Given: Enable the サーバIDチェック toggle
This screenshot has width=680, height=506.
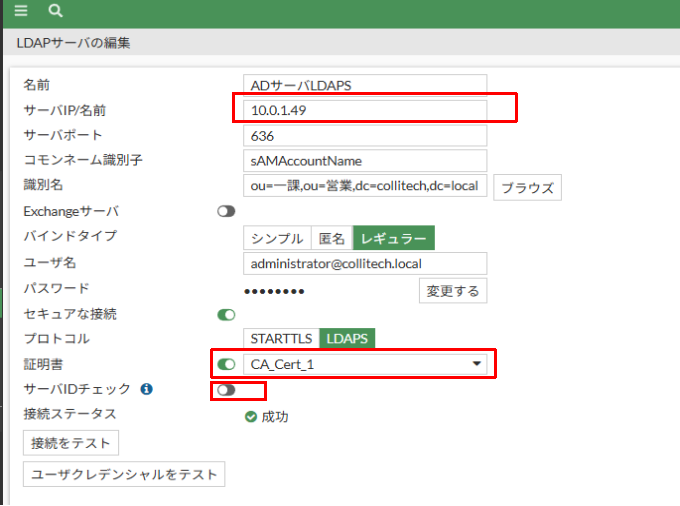Looking at the screenshot, I should 226,390.
